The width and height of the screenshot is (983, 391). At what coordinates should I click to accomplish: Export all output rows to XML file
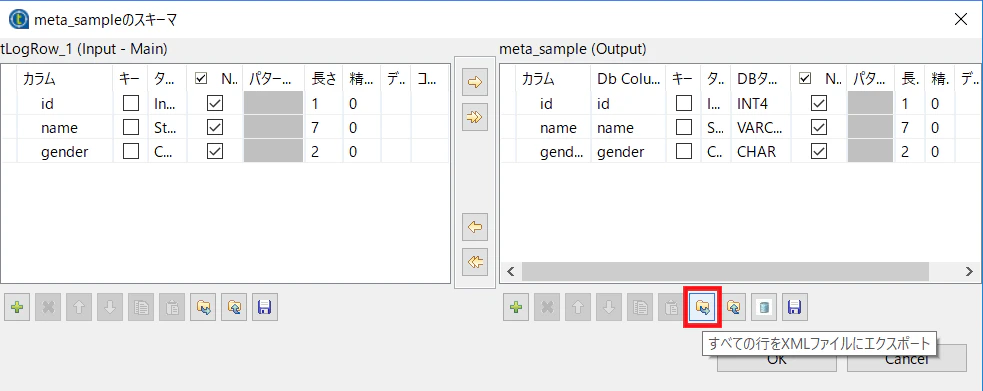[x=702, y=308]
